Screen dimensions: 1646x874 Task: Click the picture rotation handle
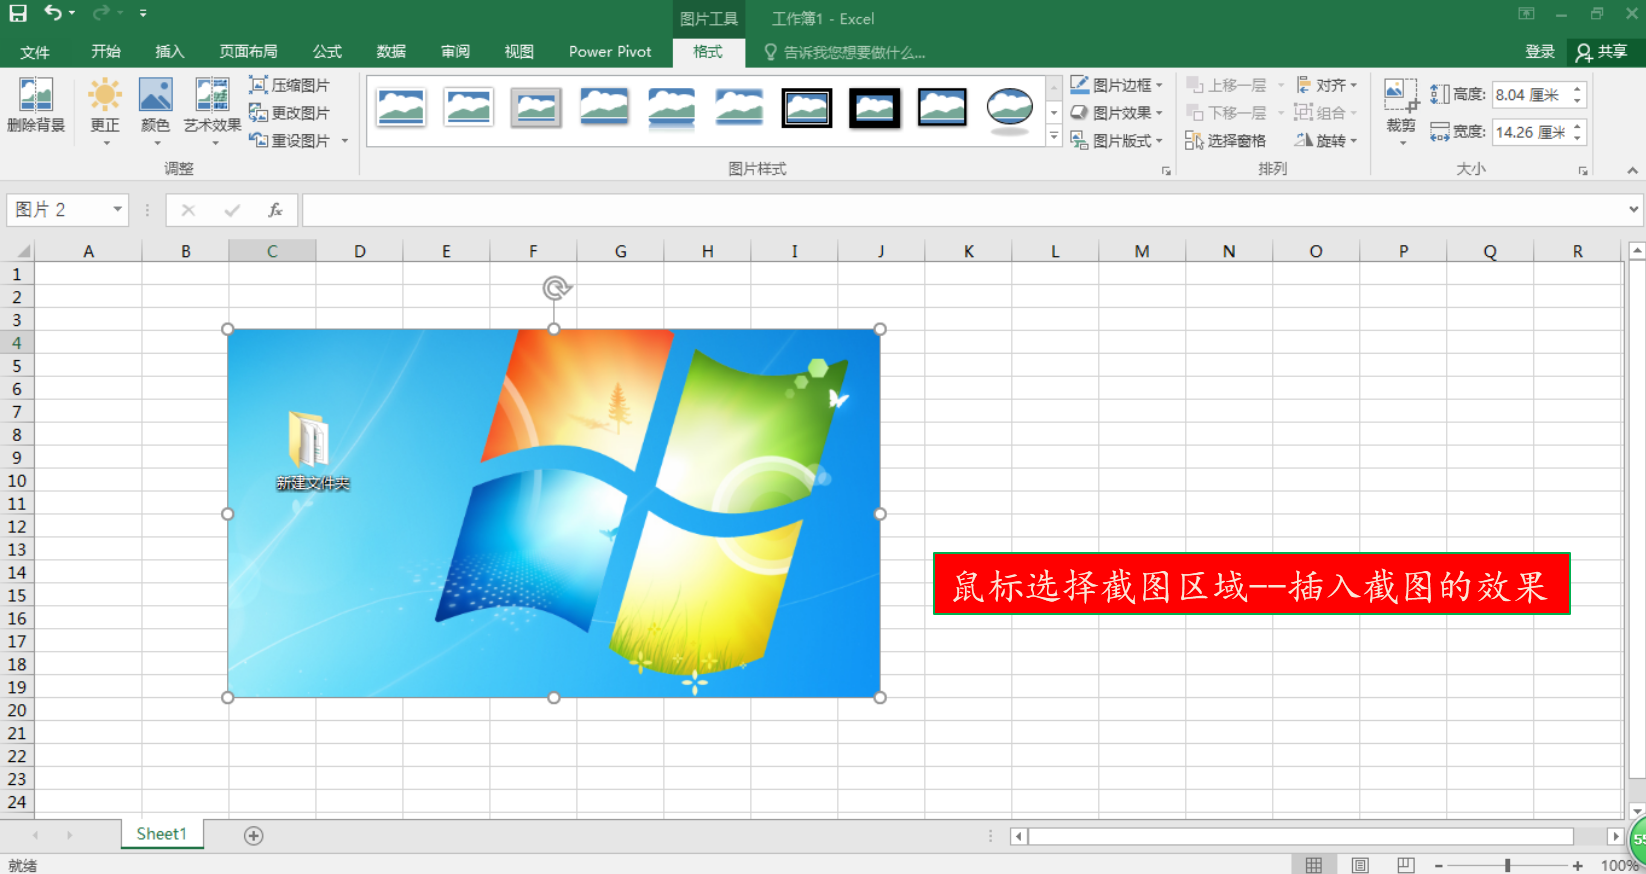(x=556, y=288)
